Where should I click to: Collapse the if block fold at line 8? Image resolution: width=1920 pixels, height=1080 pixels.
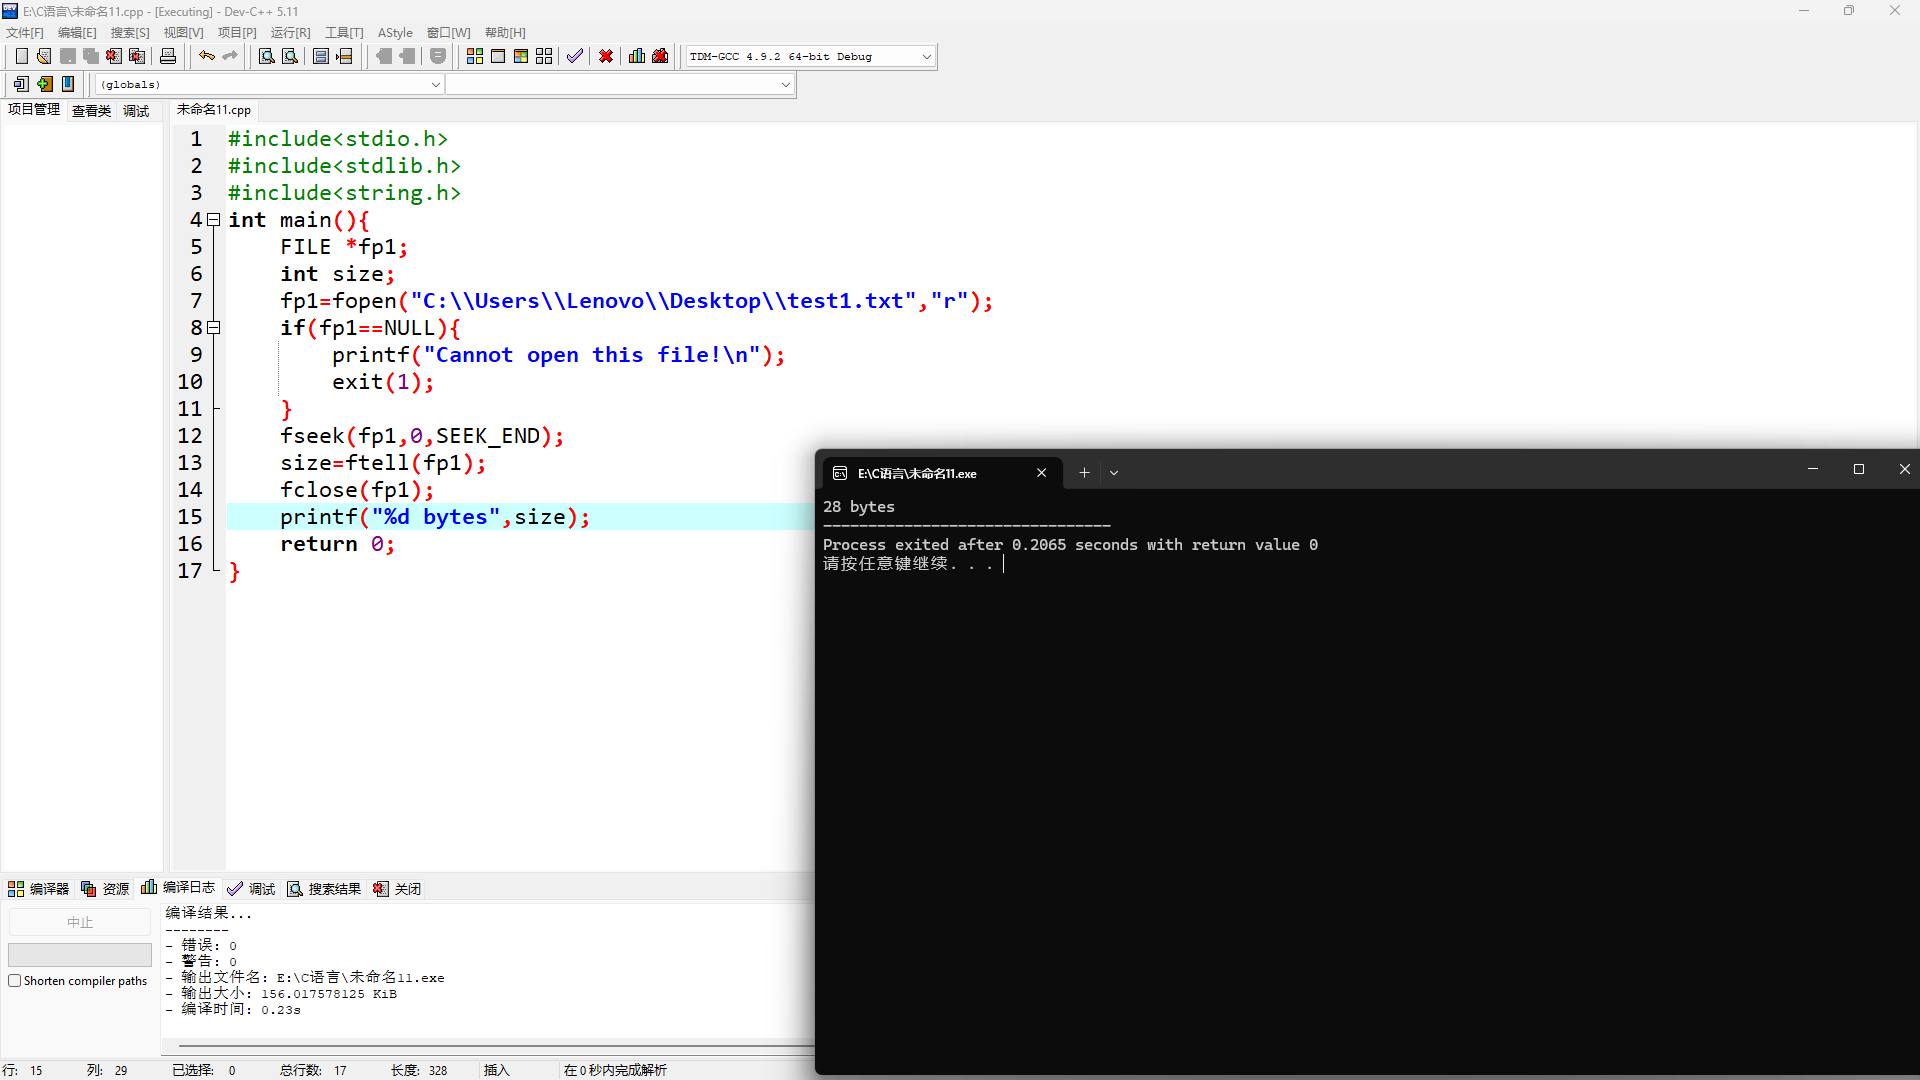(214, 328)
